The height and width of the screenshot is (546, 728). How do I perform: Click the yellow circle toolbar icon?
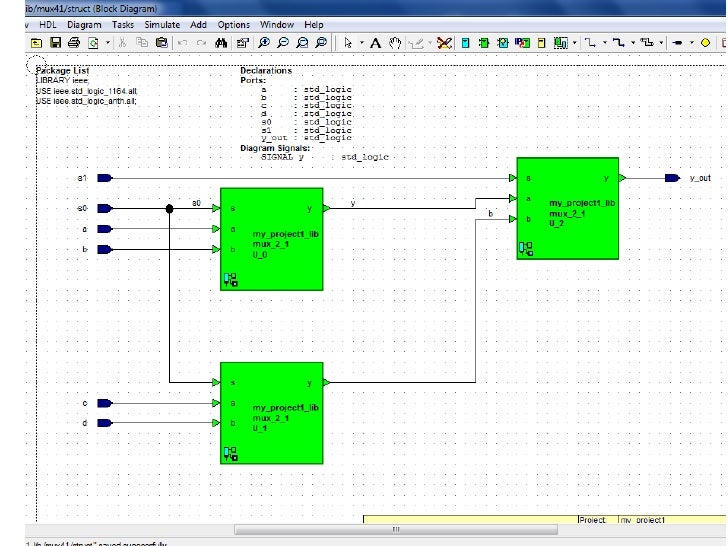(x=705, y=43)
